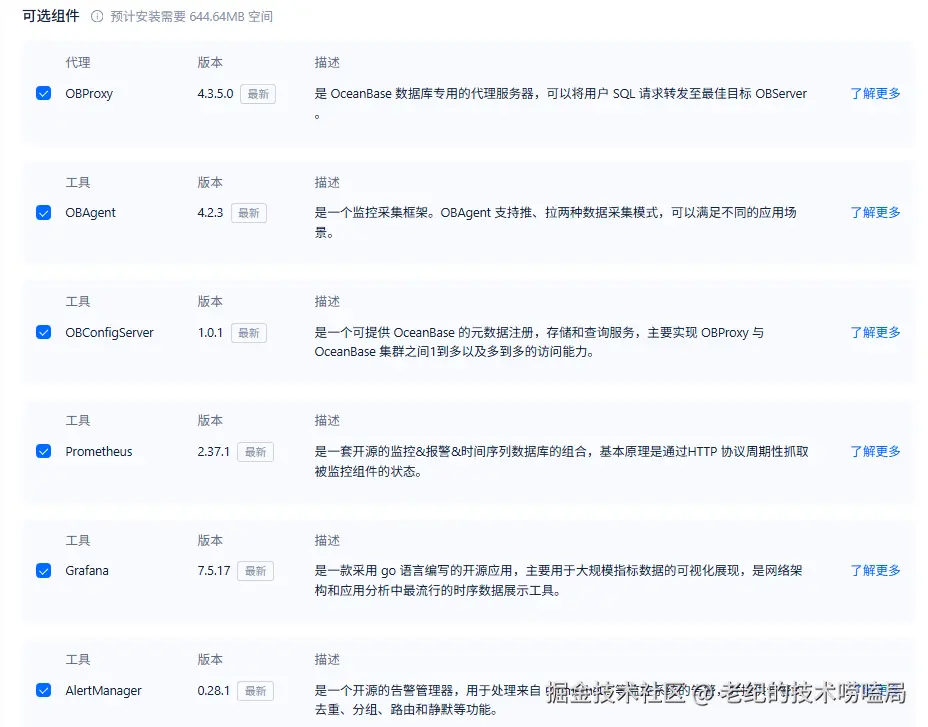Viewport: 928px width, 727px height.
Task: Select the 最新 tag of OBConfigServer 1.0.1
Action: coord(249,333)
